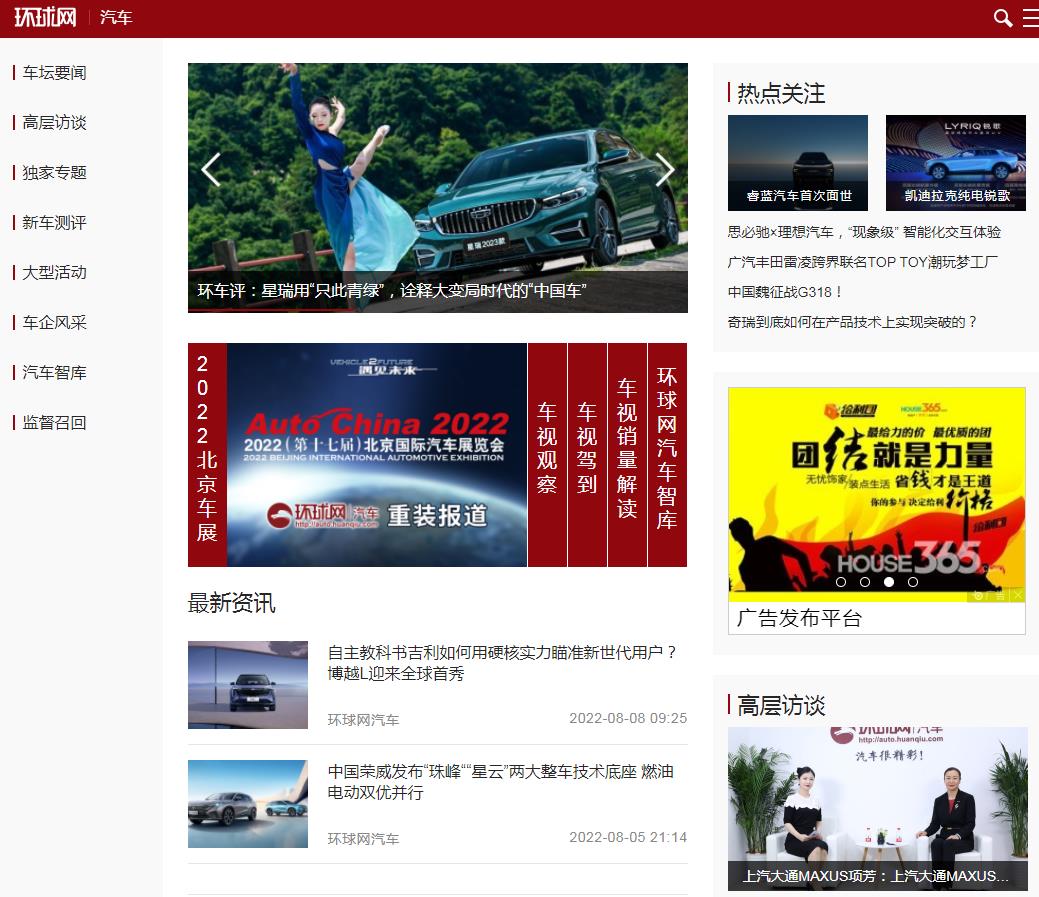Open 睿蓝汽车首次面世 thumbnail

pyautogui.click(x=798, y=163)
